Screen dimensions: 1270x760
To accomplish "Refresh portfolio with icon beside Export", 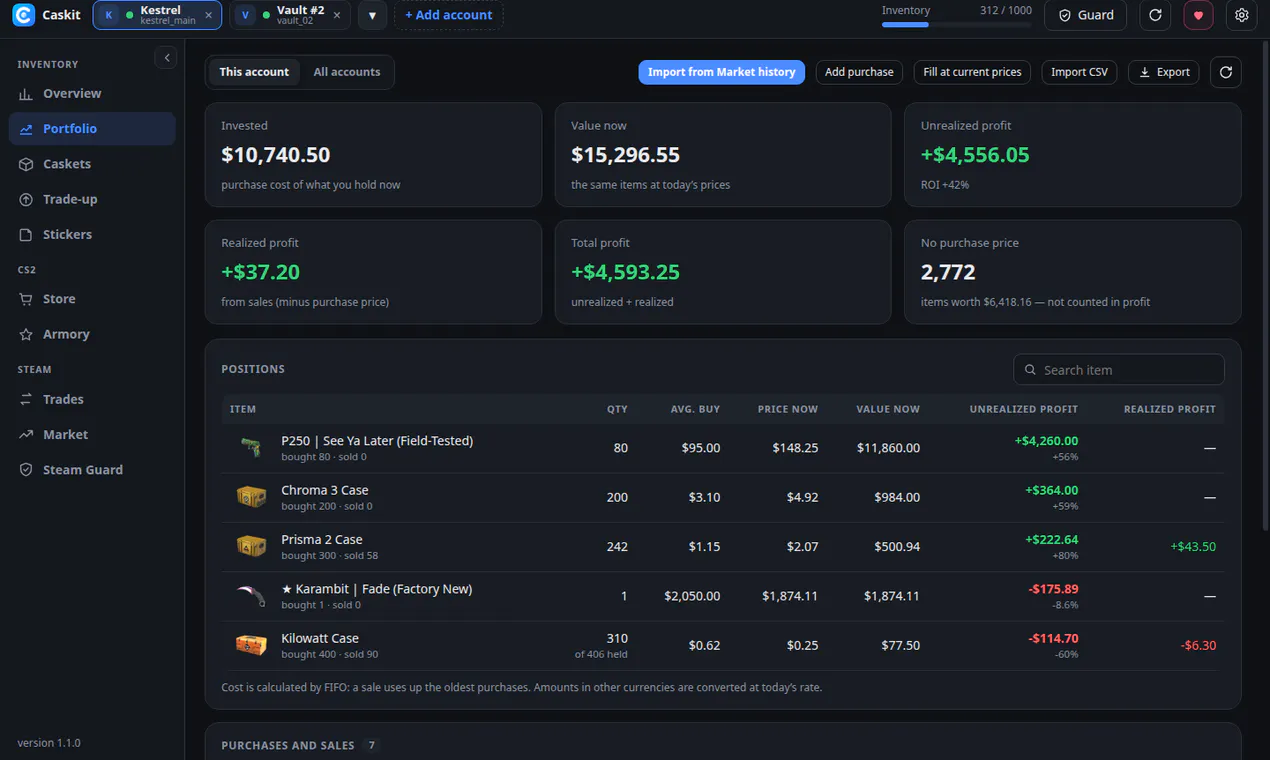I will tap(1226, 72).
